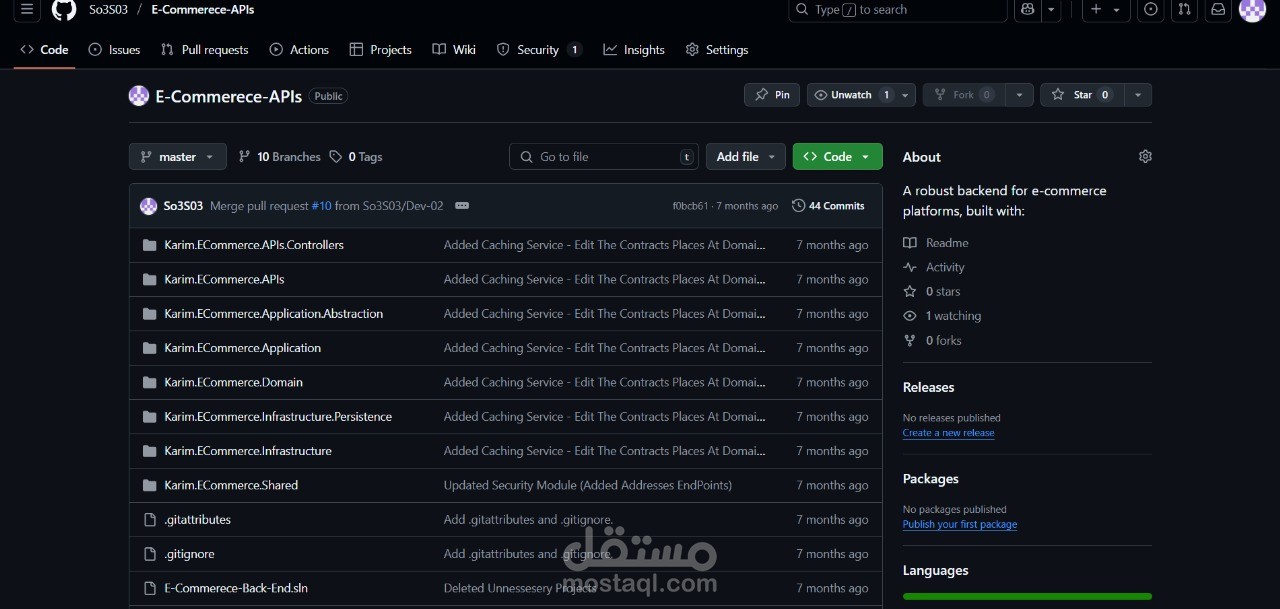View the 0 forks link
The image size is (1280, 609).
coord(932,341)
